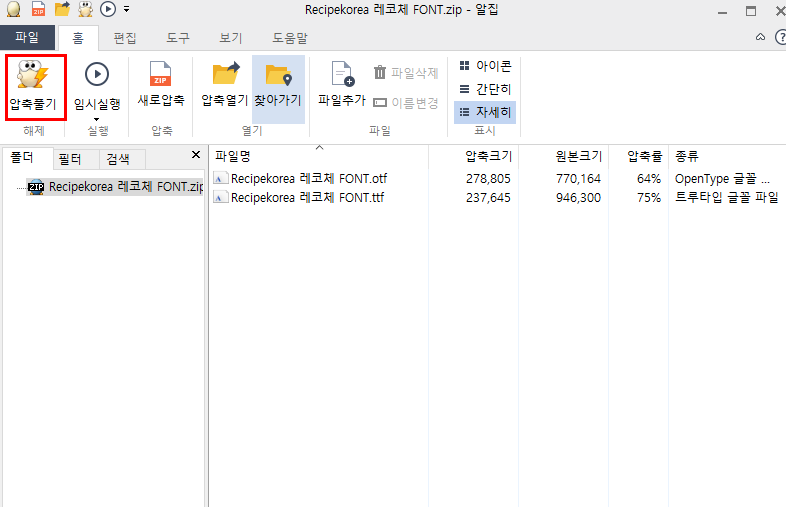Click the 찾아가기 folder location icon
786x507 pixels.
pos(278,75)
